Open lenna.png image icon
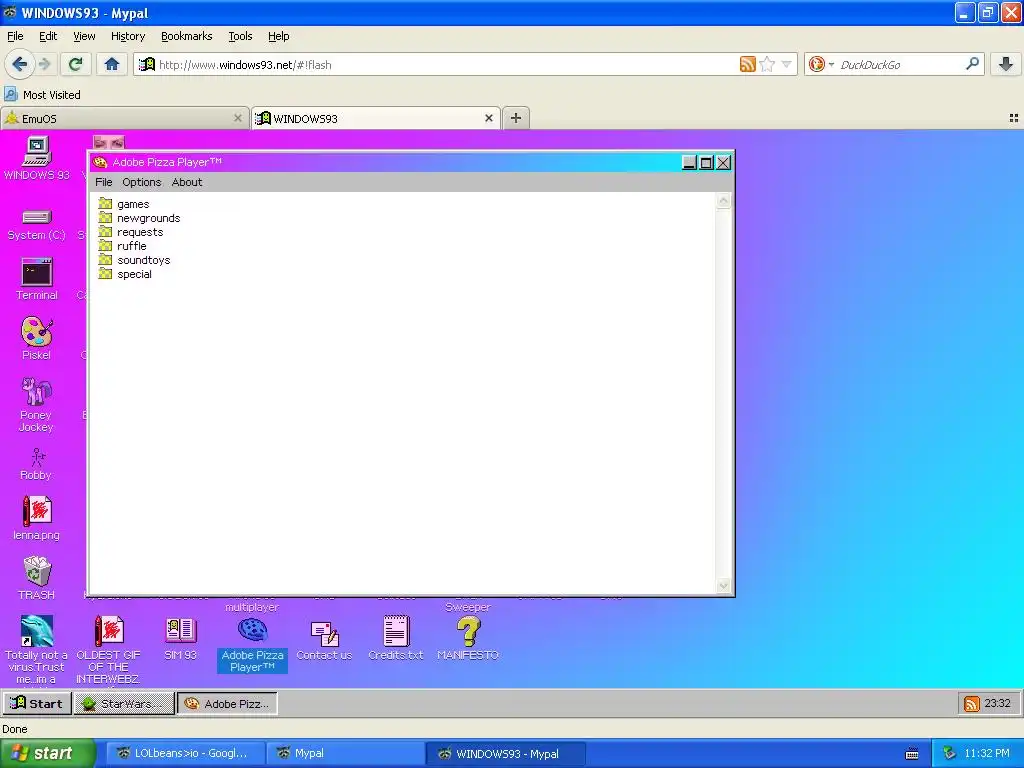The image size is (1024, 768). 37,519
